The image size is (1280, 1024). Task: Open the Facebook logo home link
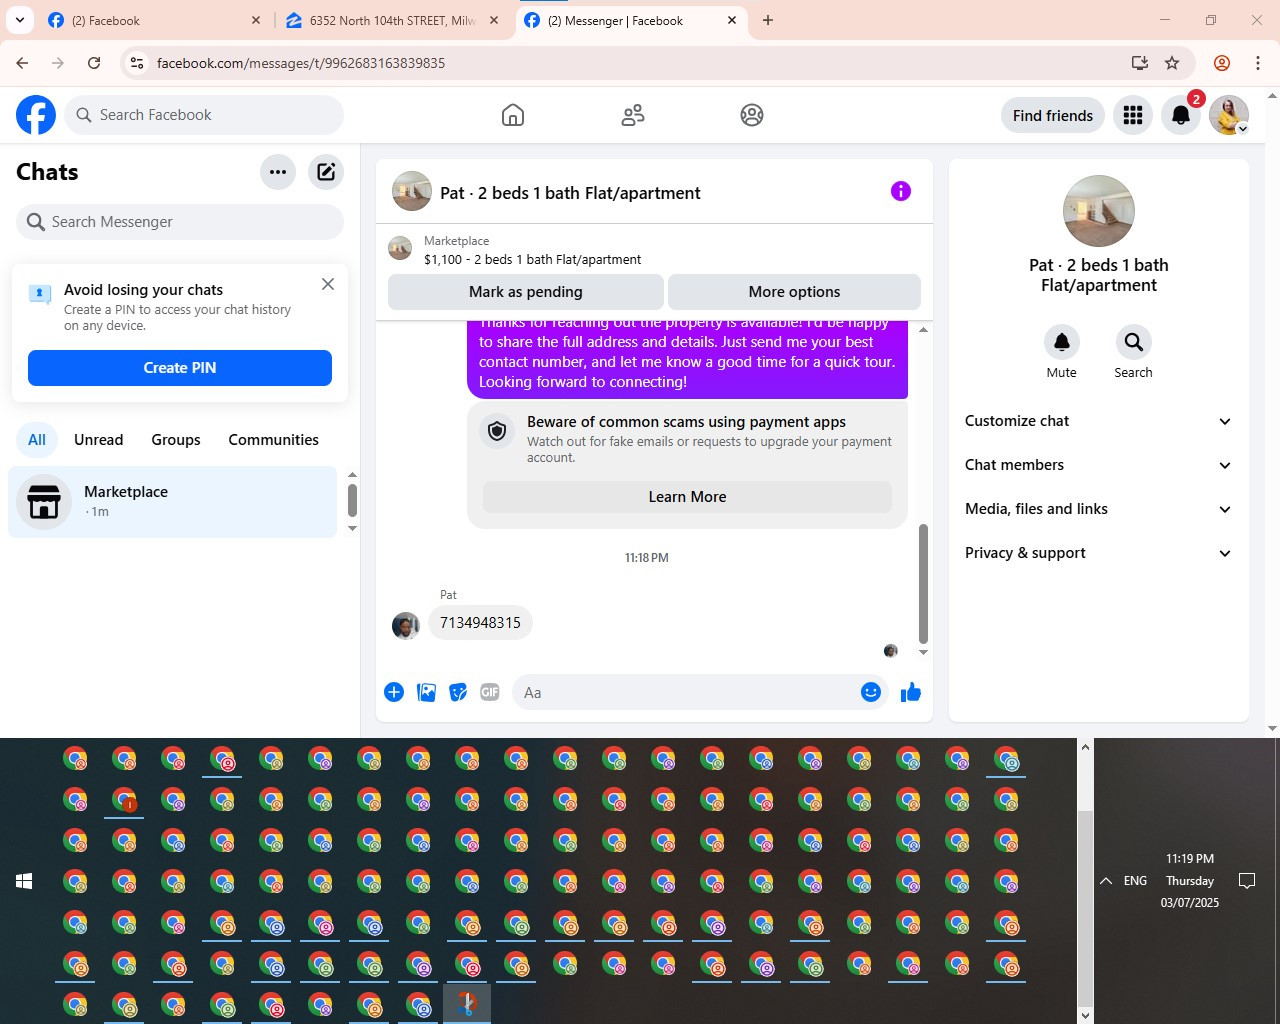tap(36, 115)
